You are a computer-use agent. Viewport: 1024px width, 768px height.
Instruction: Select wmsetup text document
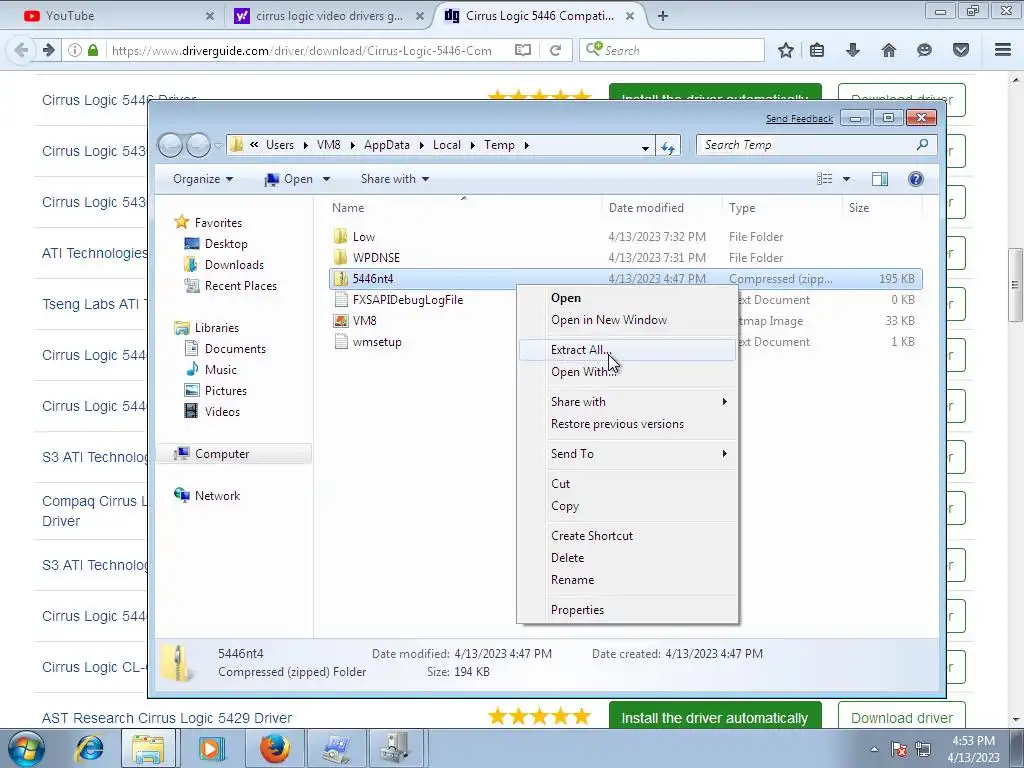pos(377,342)
